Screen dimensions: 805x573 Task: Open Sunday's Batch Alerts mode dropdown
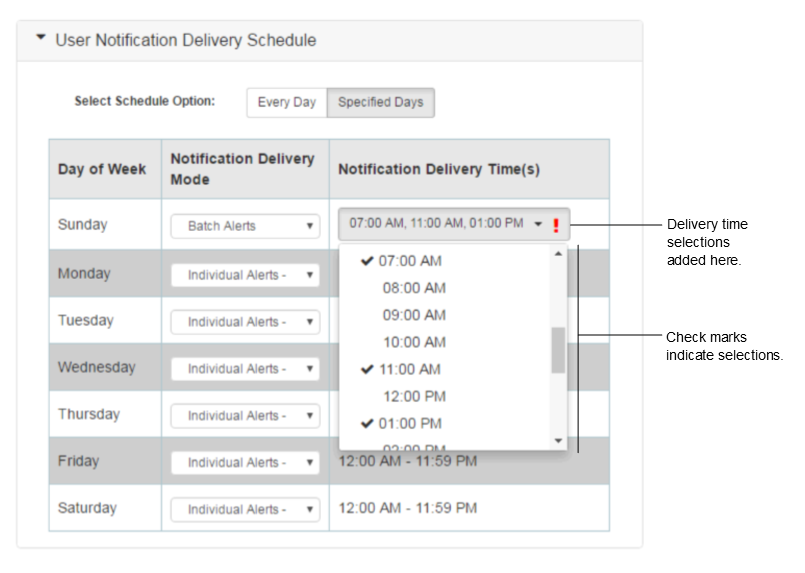tap(244, 226)
